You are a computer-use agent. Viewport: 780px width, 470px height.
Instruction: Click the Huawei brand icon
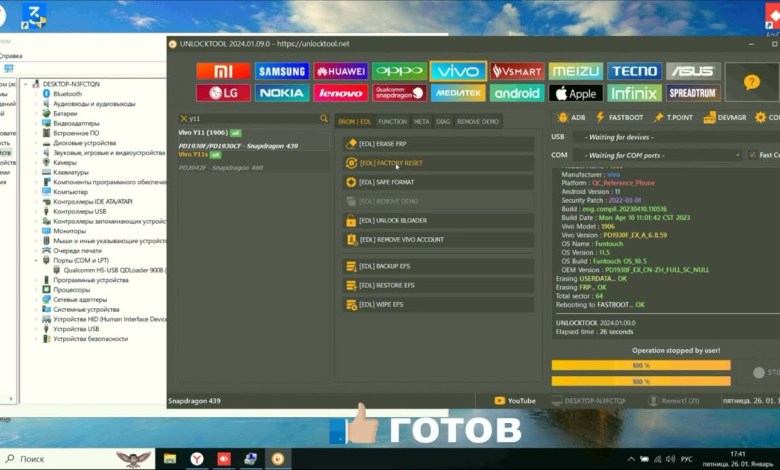point(341,71)
